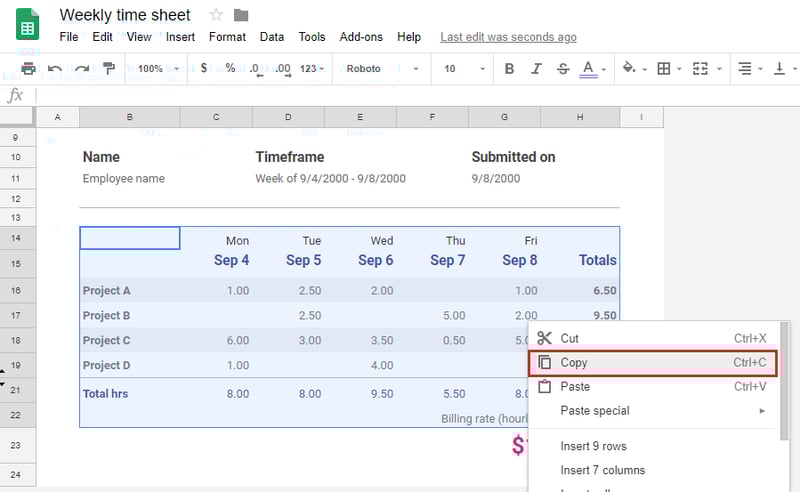Click the Week of 9/4/2000 - 9/8/2000 cell
The image size is (800, 492).
[331, 179]
